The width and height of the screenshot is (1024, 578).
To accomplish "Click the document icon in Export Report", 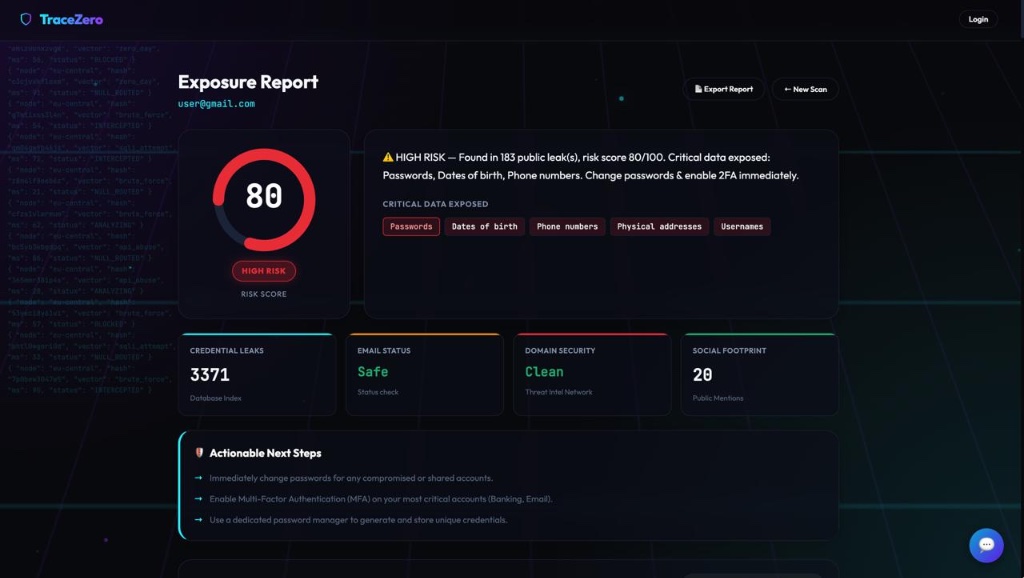I will coord(698,89).
